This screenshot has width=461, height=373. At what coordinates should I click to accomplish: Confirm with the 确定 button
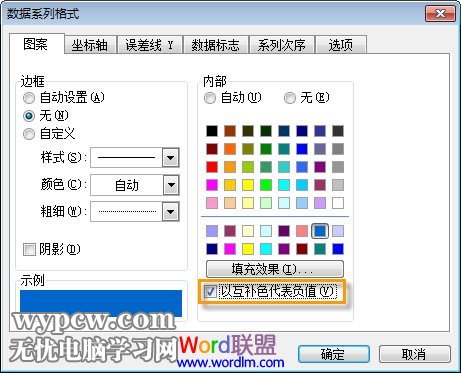[x=334, y=354]
